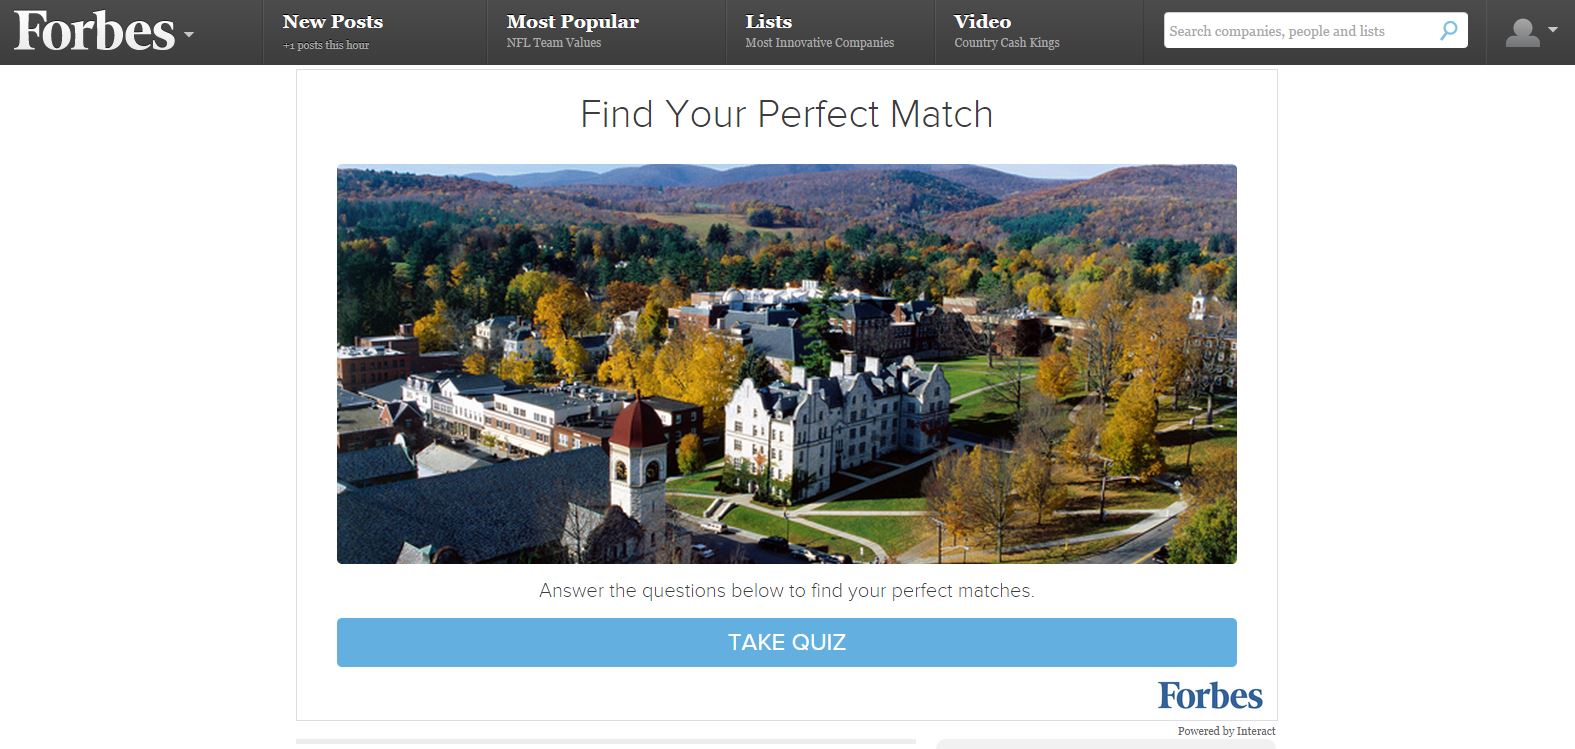Open the Lists menu

[768, 21]
